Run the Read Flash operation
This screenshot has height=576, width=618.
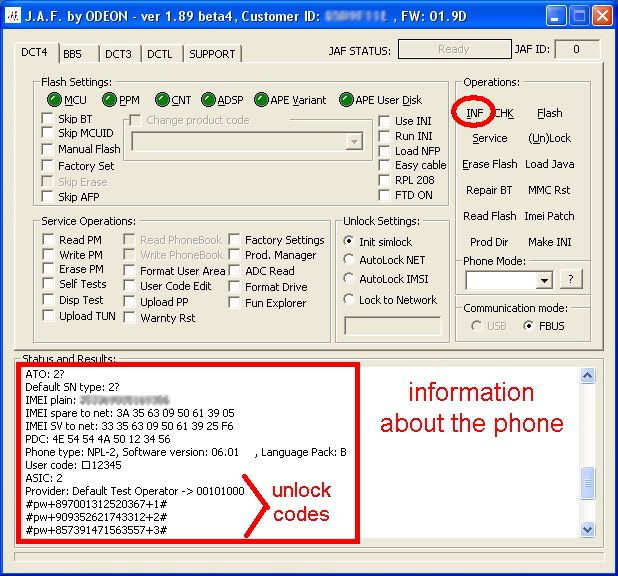tap(490, 216)
